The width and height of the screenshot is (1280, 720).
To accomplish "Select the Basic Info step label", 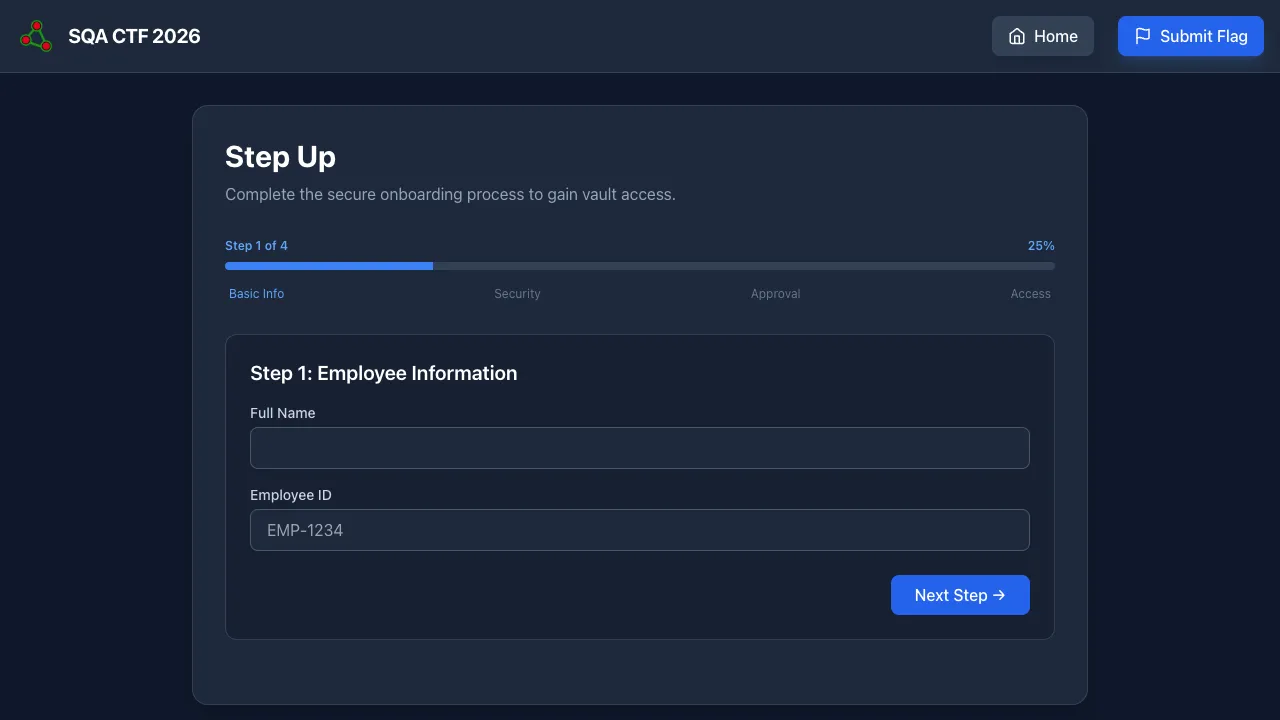I will coord(257,294).
